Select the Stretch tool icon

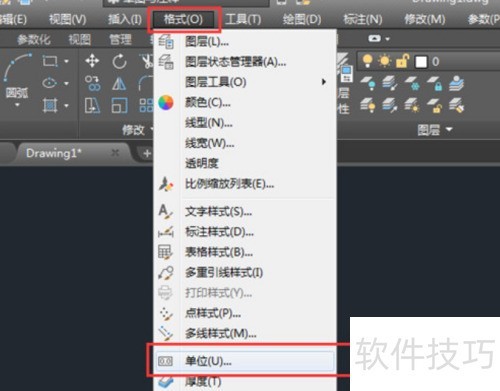[92, 106]
